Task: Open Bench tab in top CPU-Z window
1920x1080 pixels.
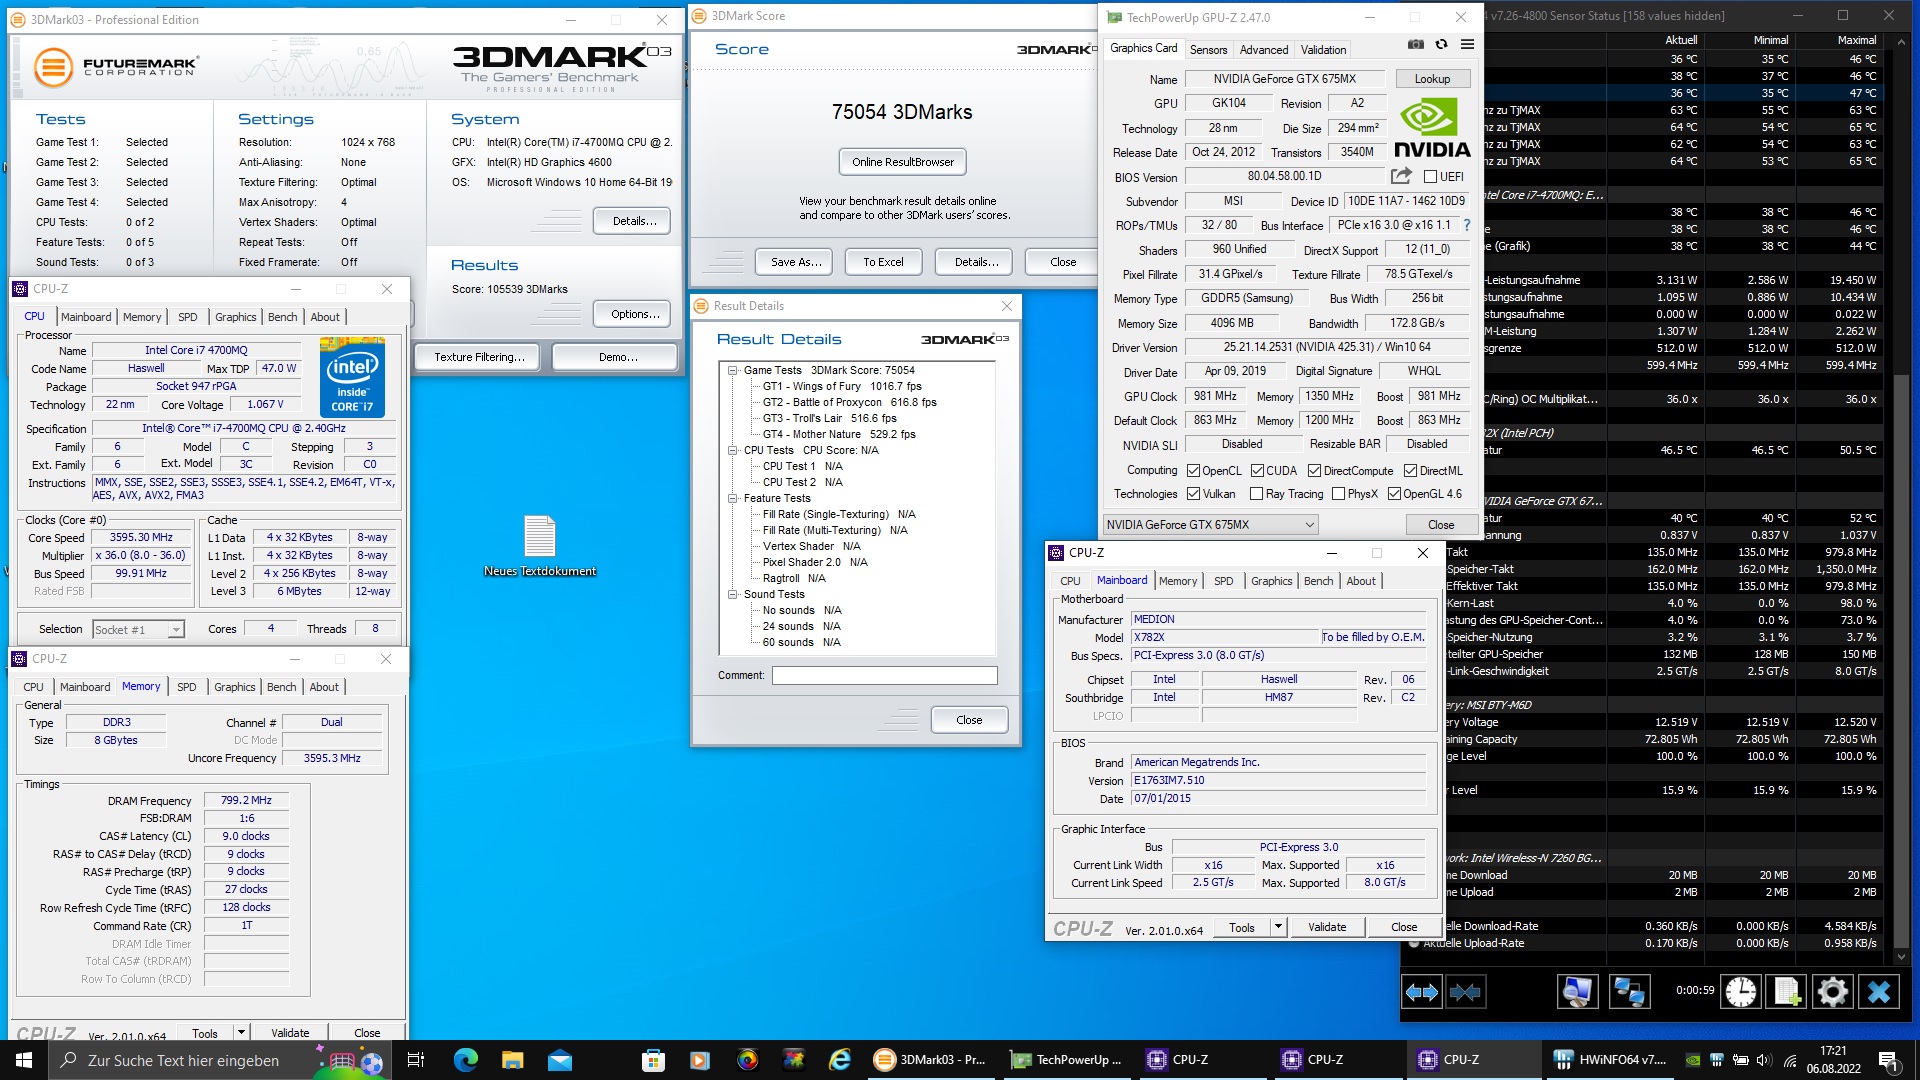Action: 282,317
